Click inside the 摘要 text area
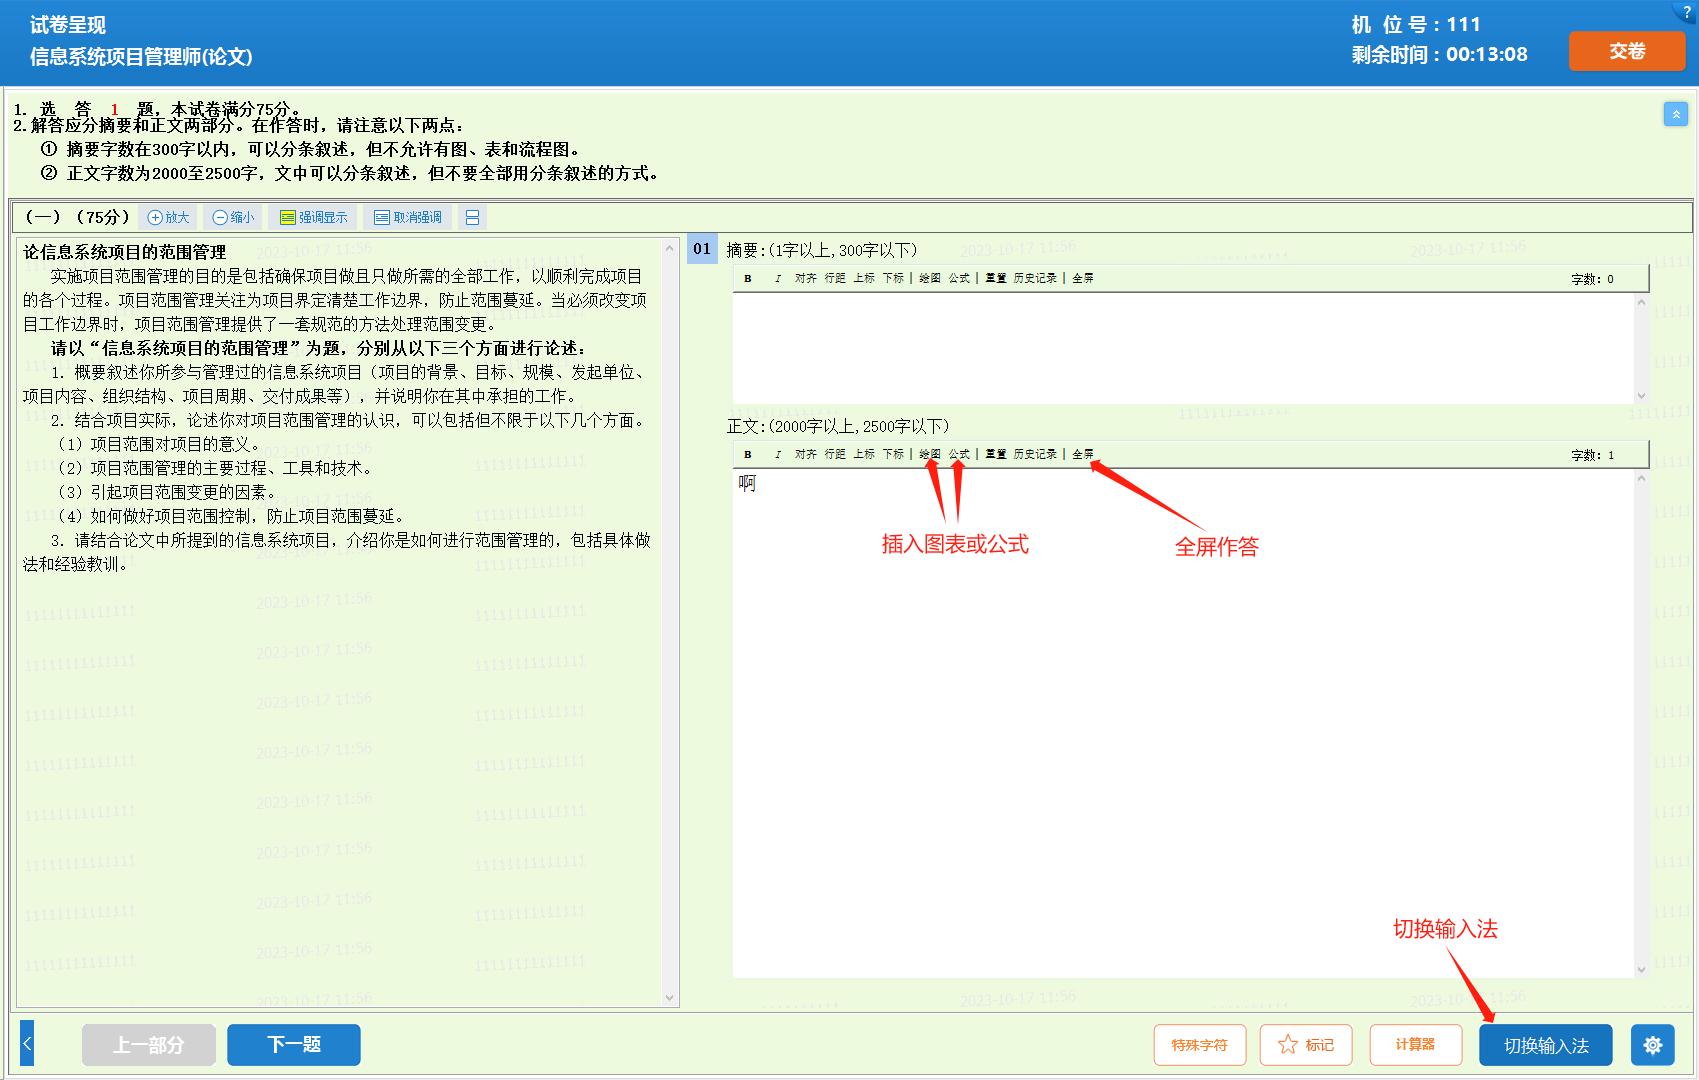The height and width of the screenshot is (1080, 1699). (1183, 347)
